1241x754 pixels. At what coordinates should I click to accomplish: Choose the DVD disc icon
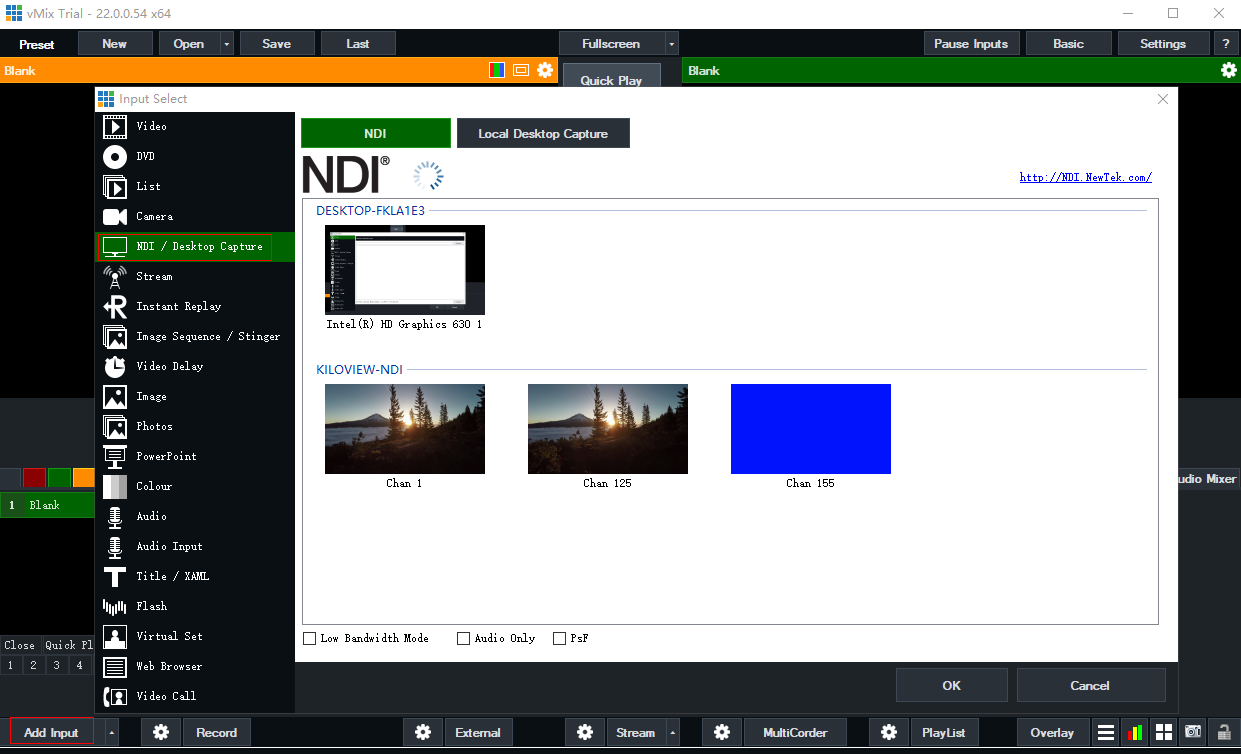click(115, 157)
